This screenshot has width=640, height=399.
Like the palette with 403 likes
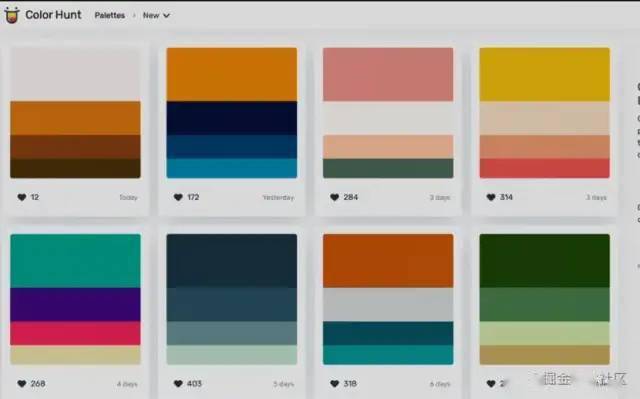[x=178, y=383]
